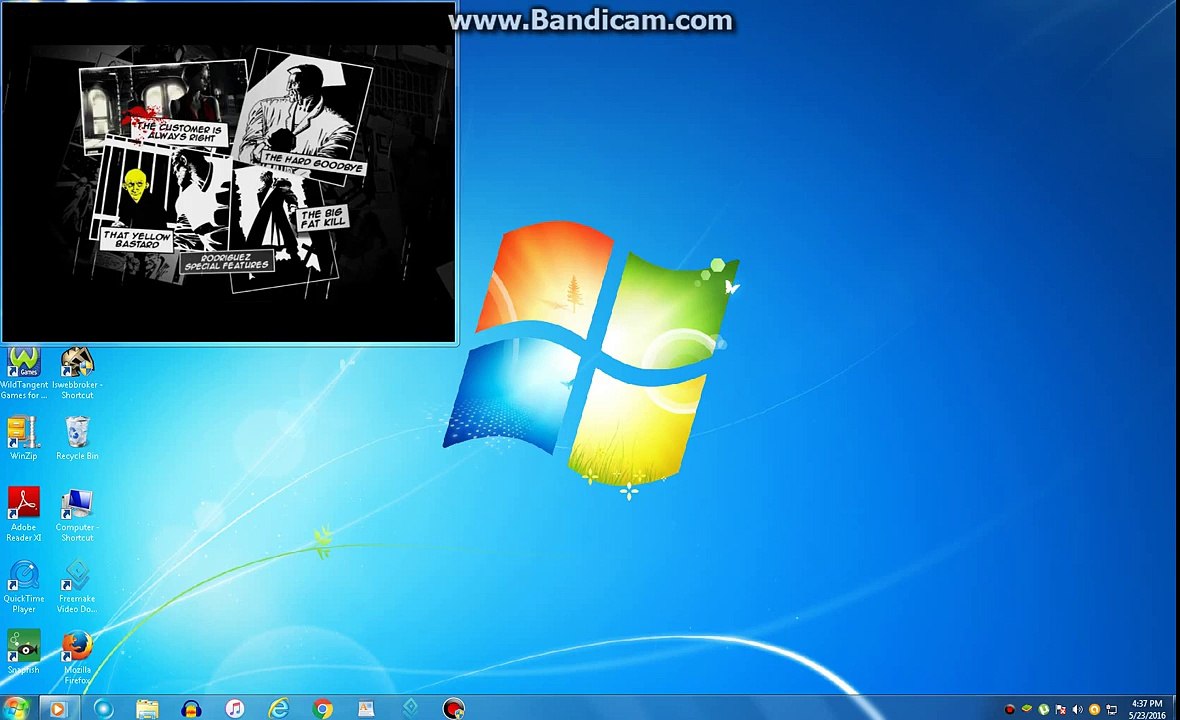Select 'That Yellow Bastard' menu entry
This screenshot has width=1180, height=720.
point(137,239)
